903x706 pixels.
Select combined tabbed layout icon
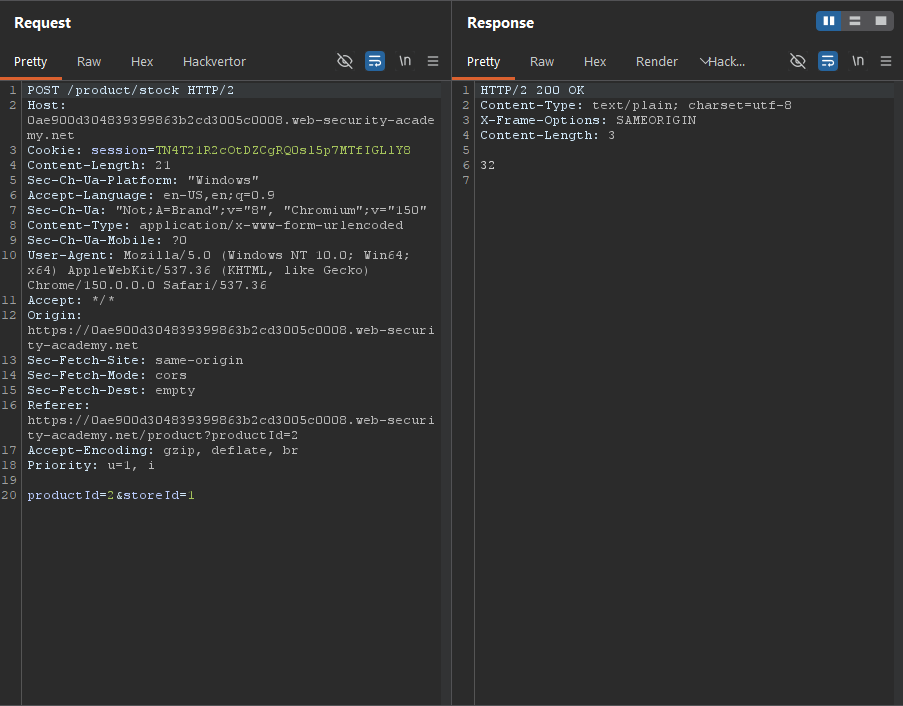click(881, 21)
